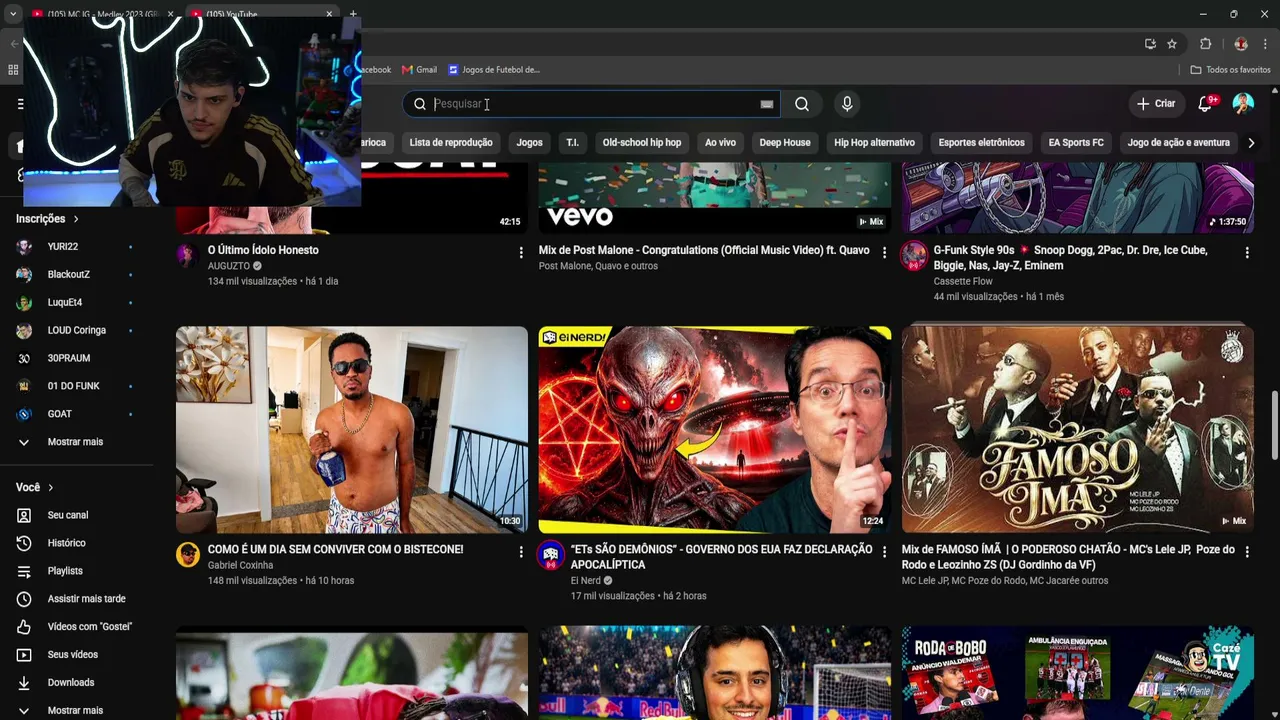This screenshot has width=1280, height=720.
Task: Open the browser extensions puzzle icon
Action: pyautogui.click(x=1205, y=44)
